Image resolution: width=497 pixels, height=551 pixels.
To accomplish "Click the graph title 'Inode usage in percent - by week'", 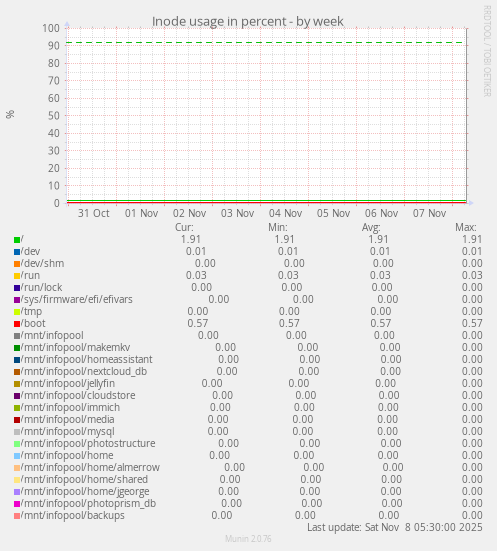I will click(x=247, y=21).
